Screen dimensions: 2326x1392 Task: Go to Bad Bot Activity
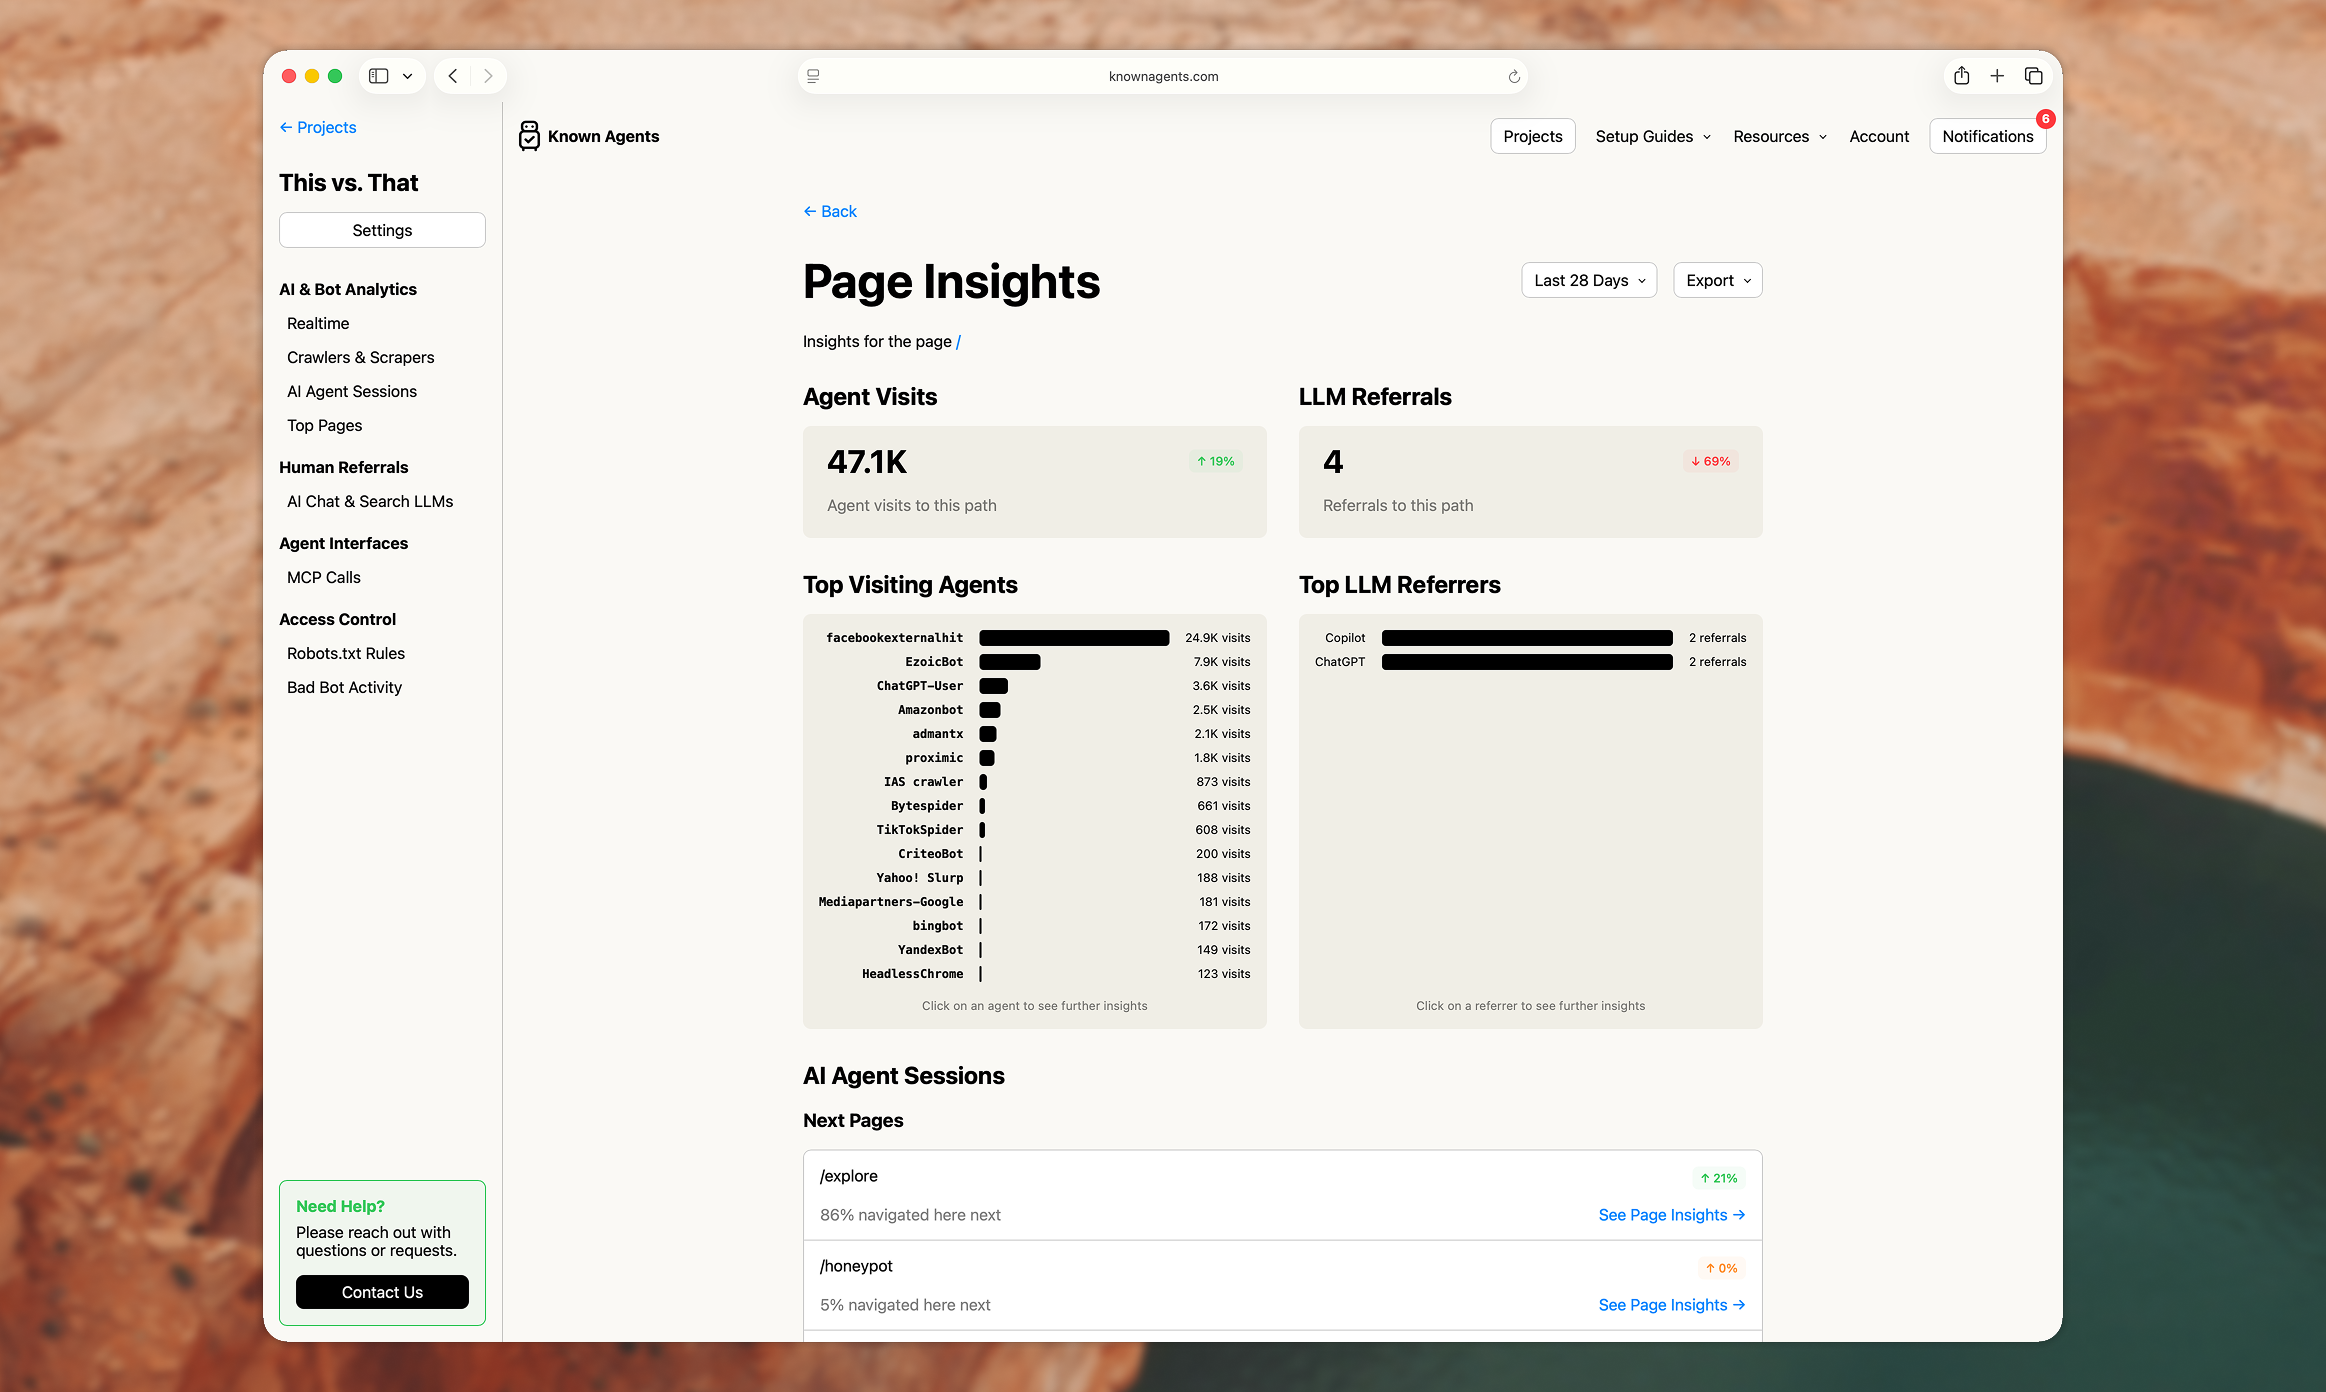click(x=344, y=687)
